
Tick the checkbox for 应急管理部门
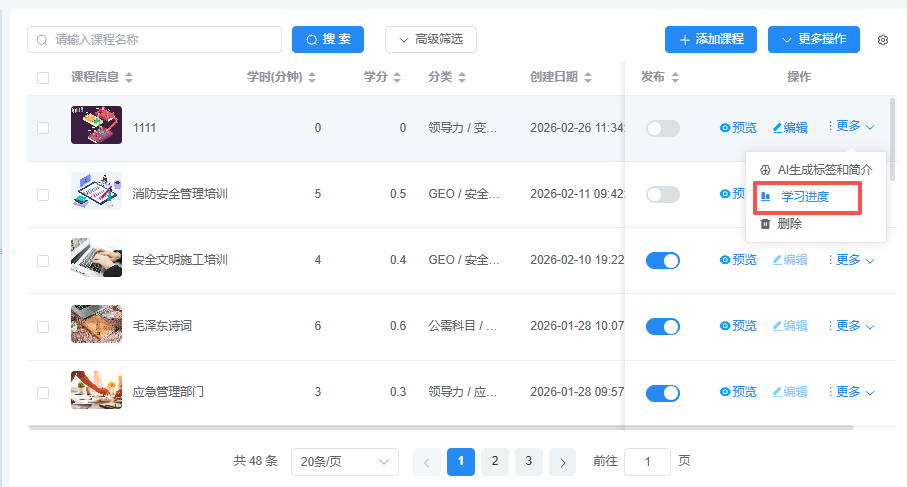[43, 393]
